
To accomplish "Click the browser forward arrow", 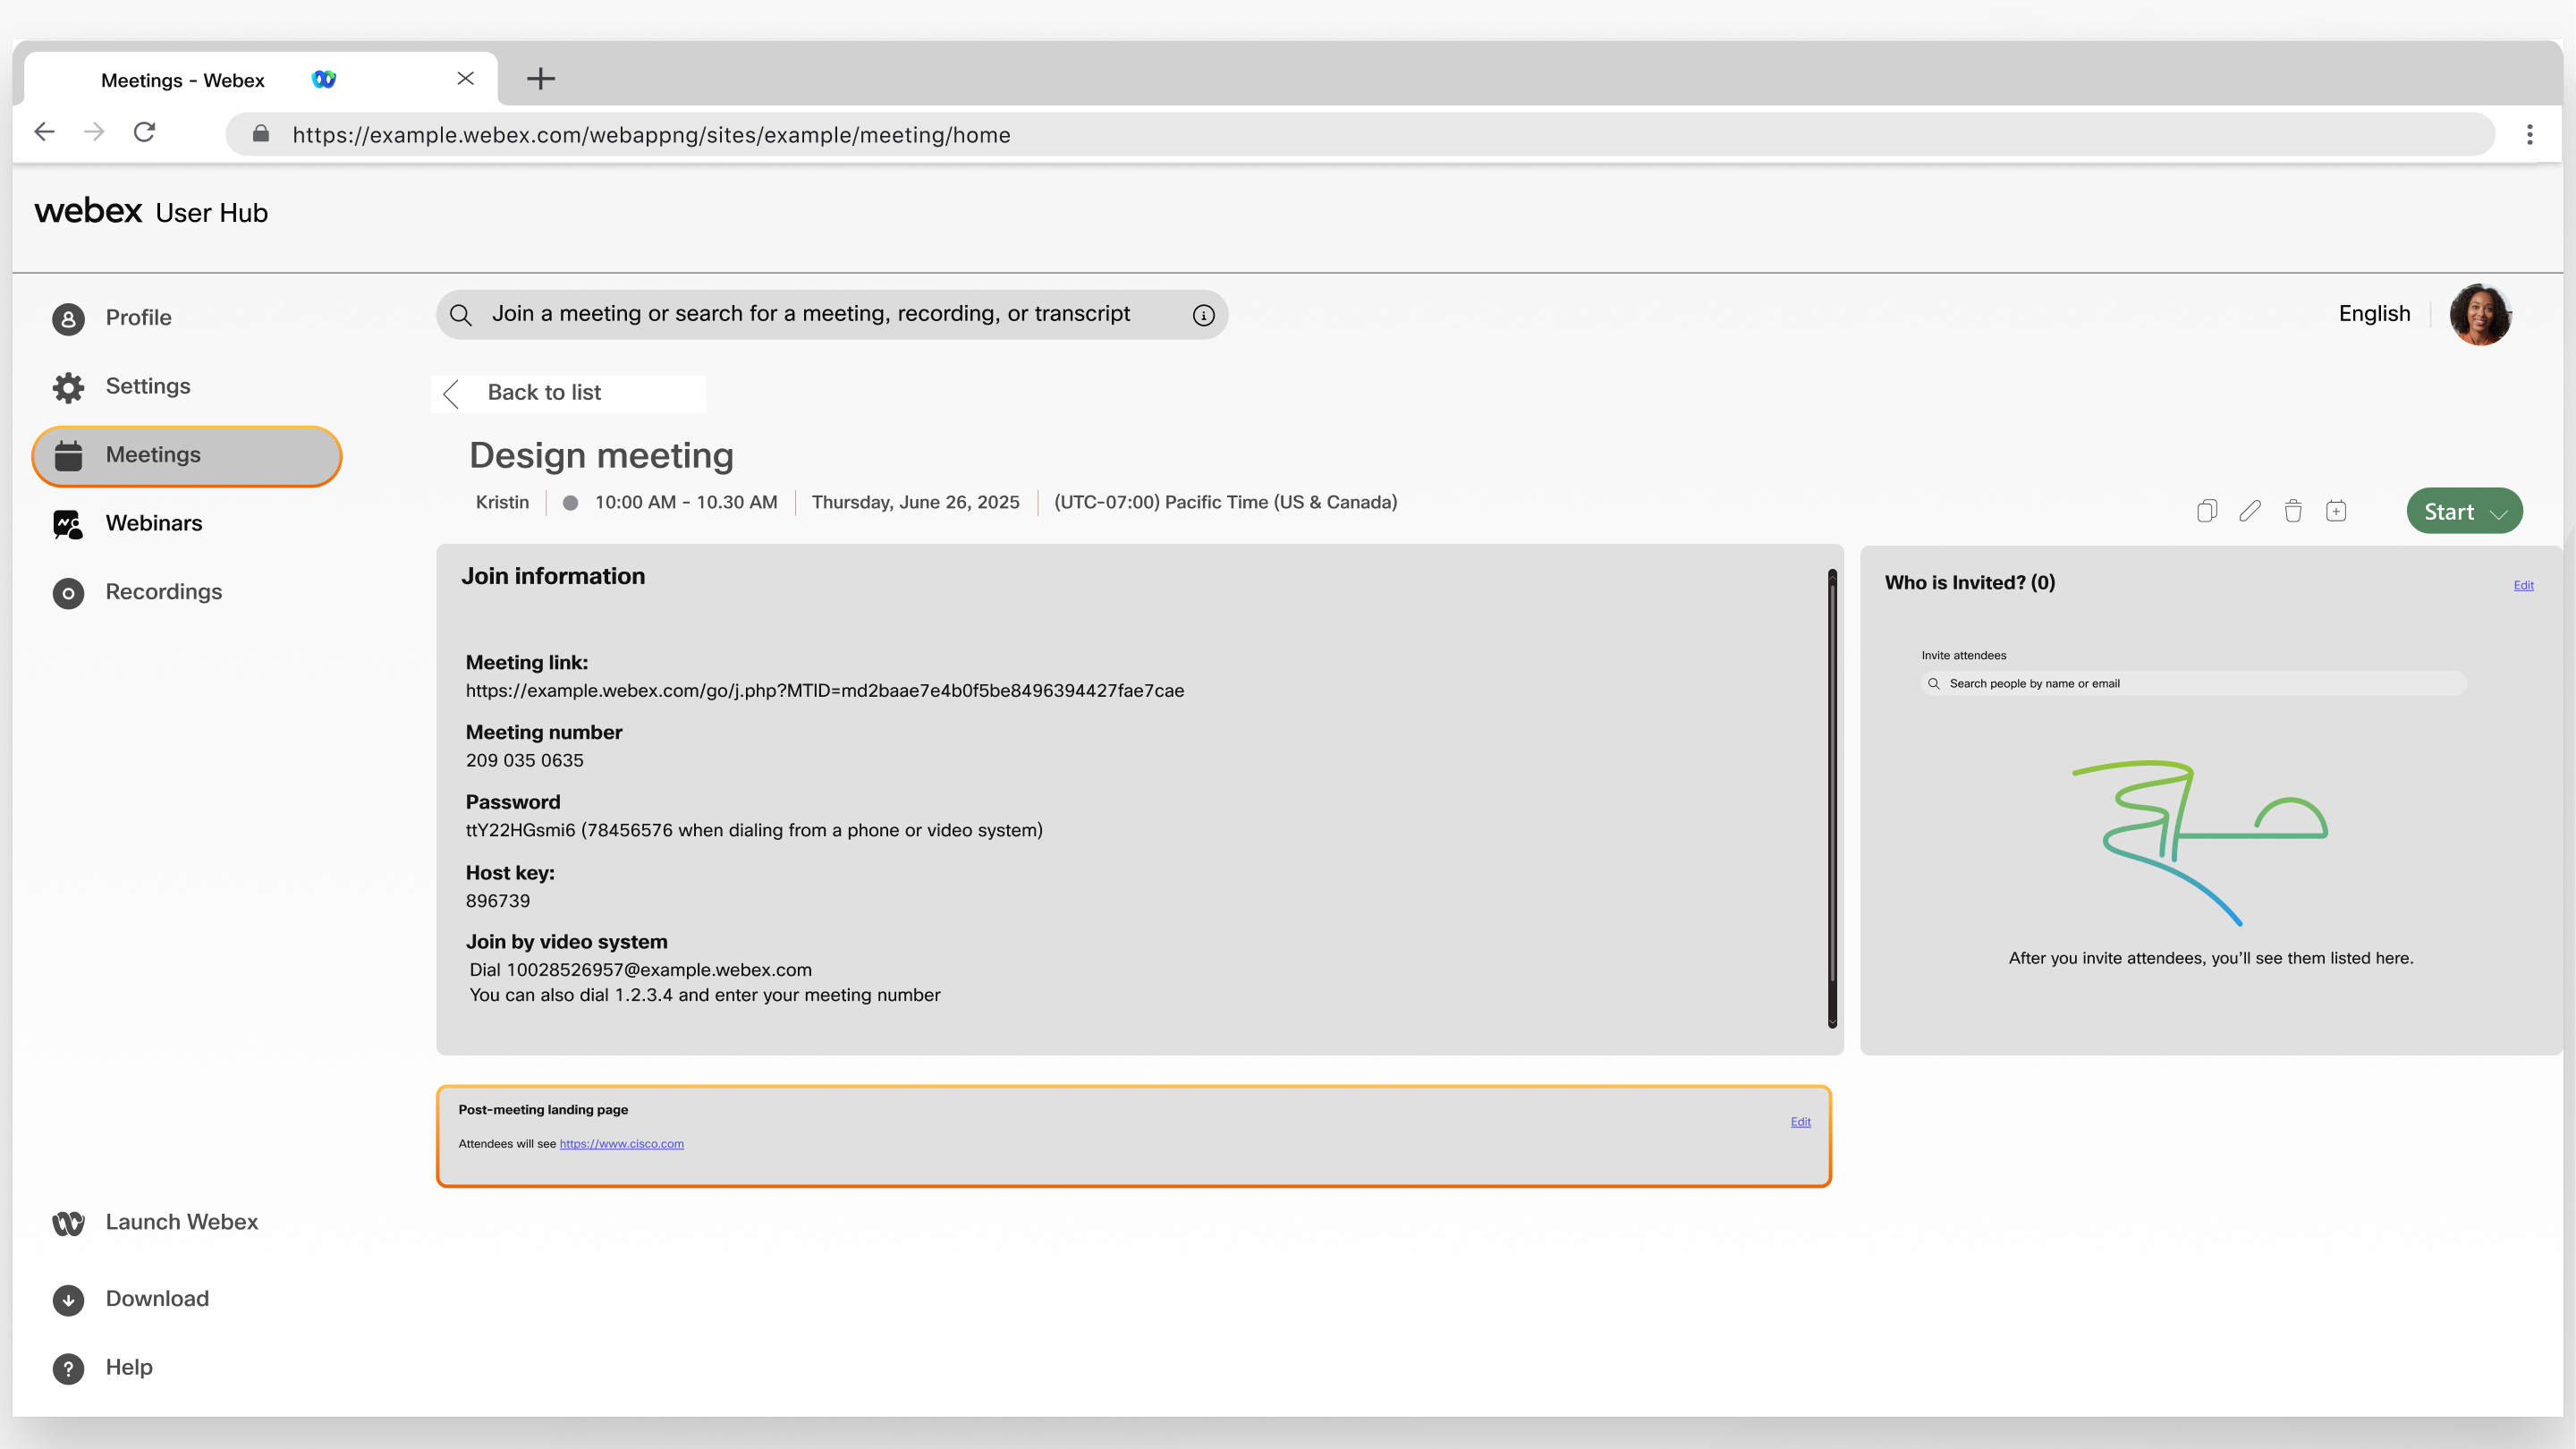I will tap(94, 132).
